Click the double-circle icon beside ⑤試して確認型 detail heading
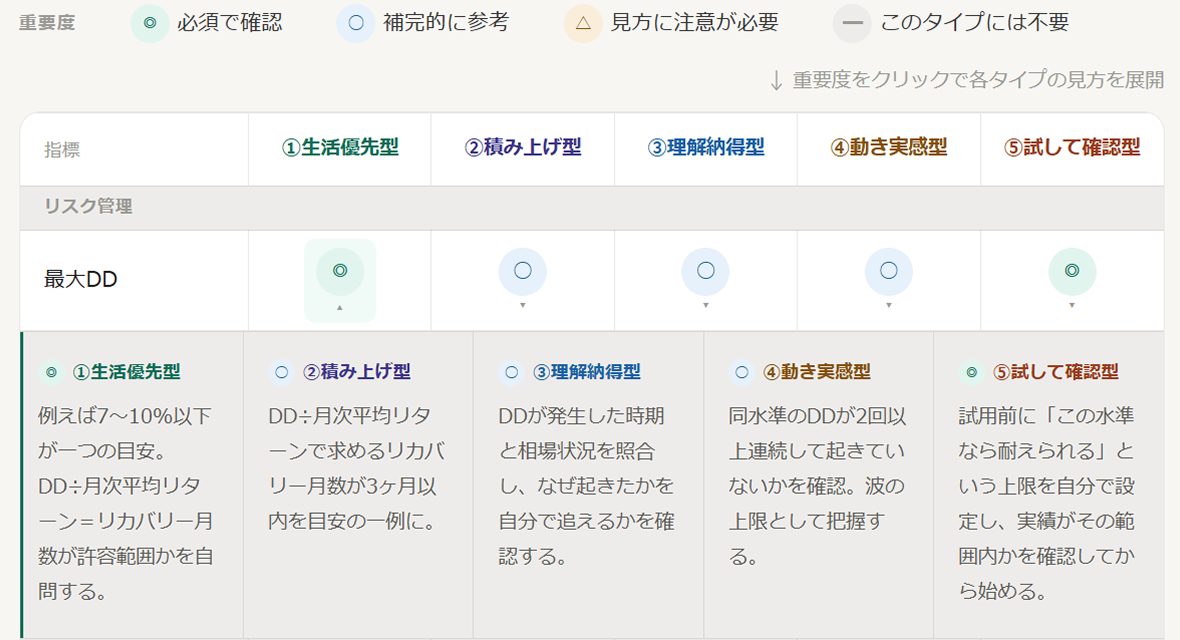Screen dimensions: 1180x640 click(972, 372)
